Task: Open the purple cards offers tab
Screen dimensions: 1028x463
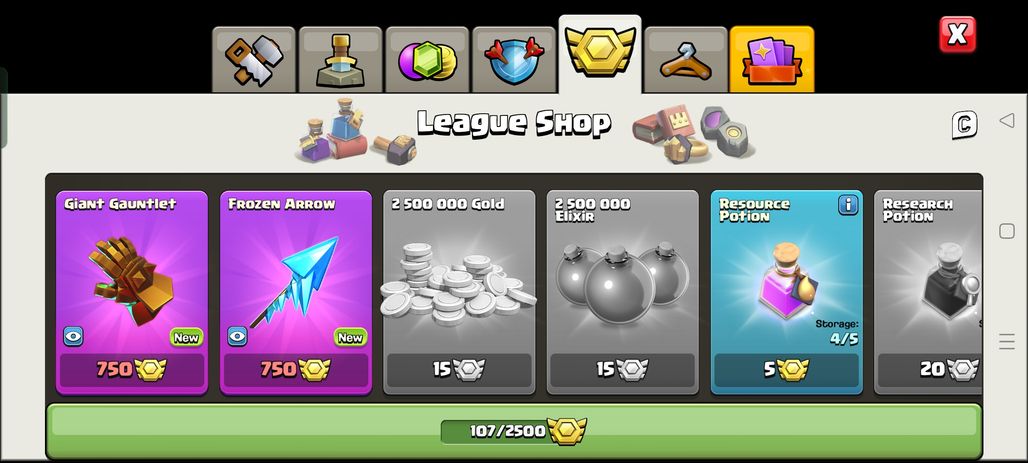Action: pos(772,60)
